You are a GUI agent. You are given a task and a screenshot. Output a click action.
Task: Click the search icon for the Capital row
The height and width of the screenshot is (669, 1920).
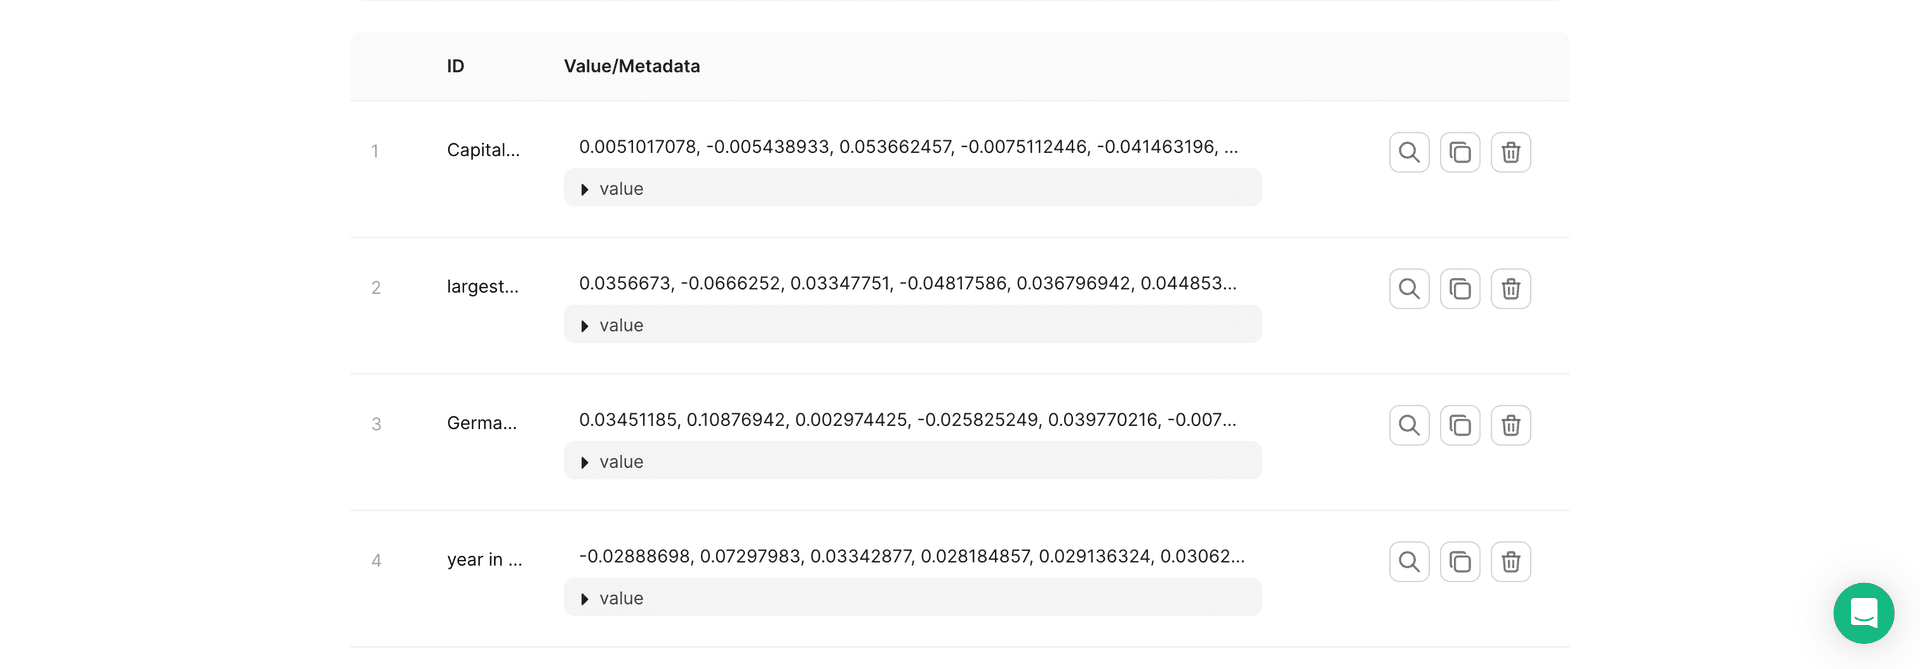click(1409, 152)
